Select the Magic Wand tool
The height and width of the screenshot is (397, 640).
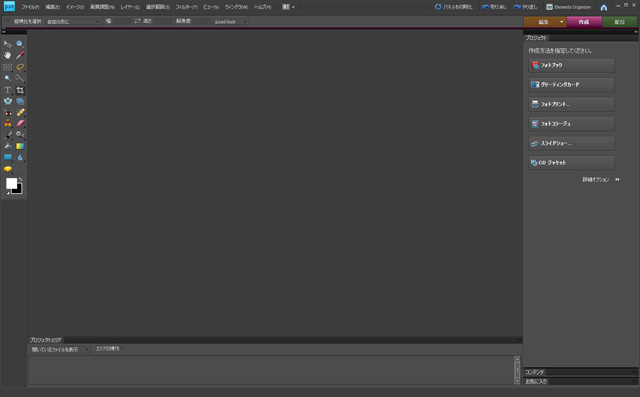click(8, 78)
